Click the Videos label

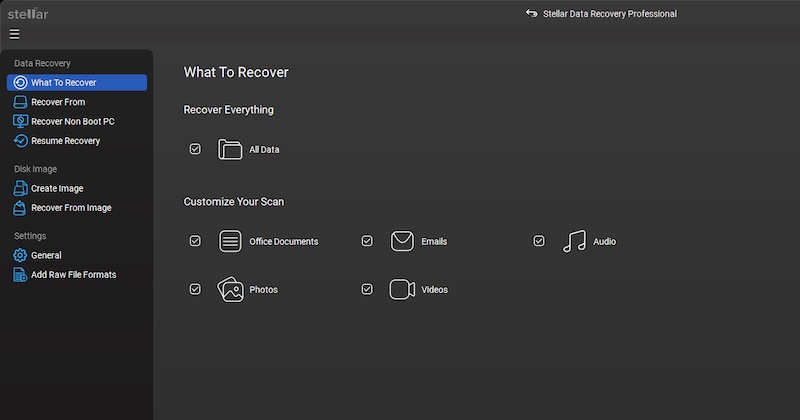pos(434,289)
